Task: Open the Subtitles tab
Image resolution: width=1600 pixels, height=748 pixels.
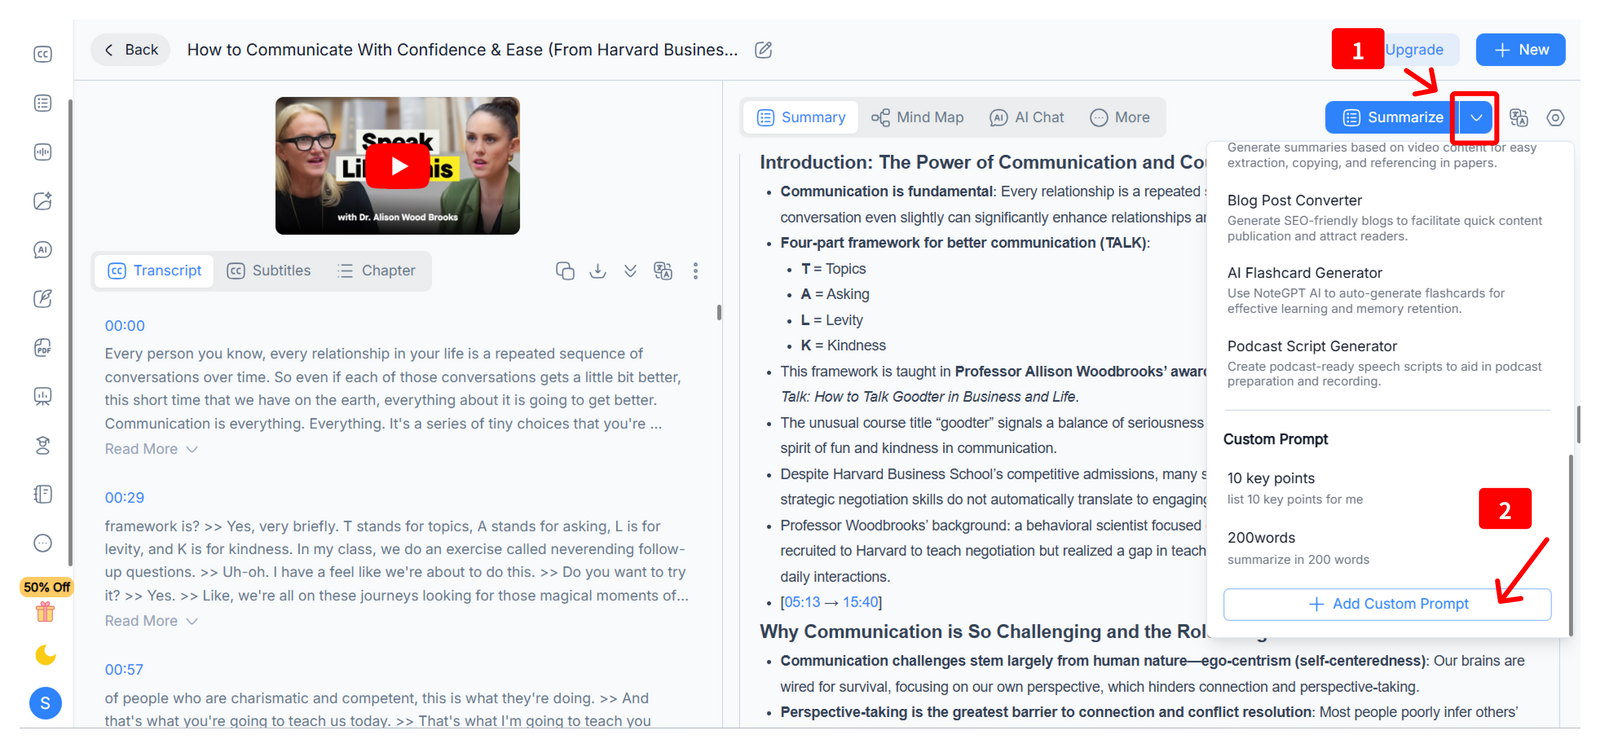Action: [x=269, y=271]
